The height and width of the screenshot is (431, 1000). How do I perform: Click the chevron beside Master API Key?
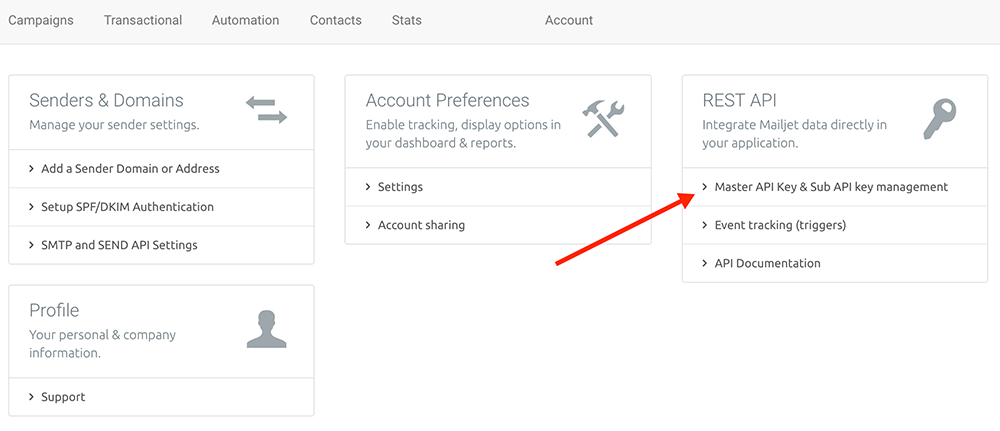pos(705,187)
